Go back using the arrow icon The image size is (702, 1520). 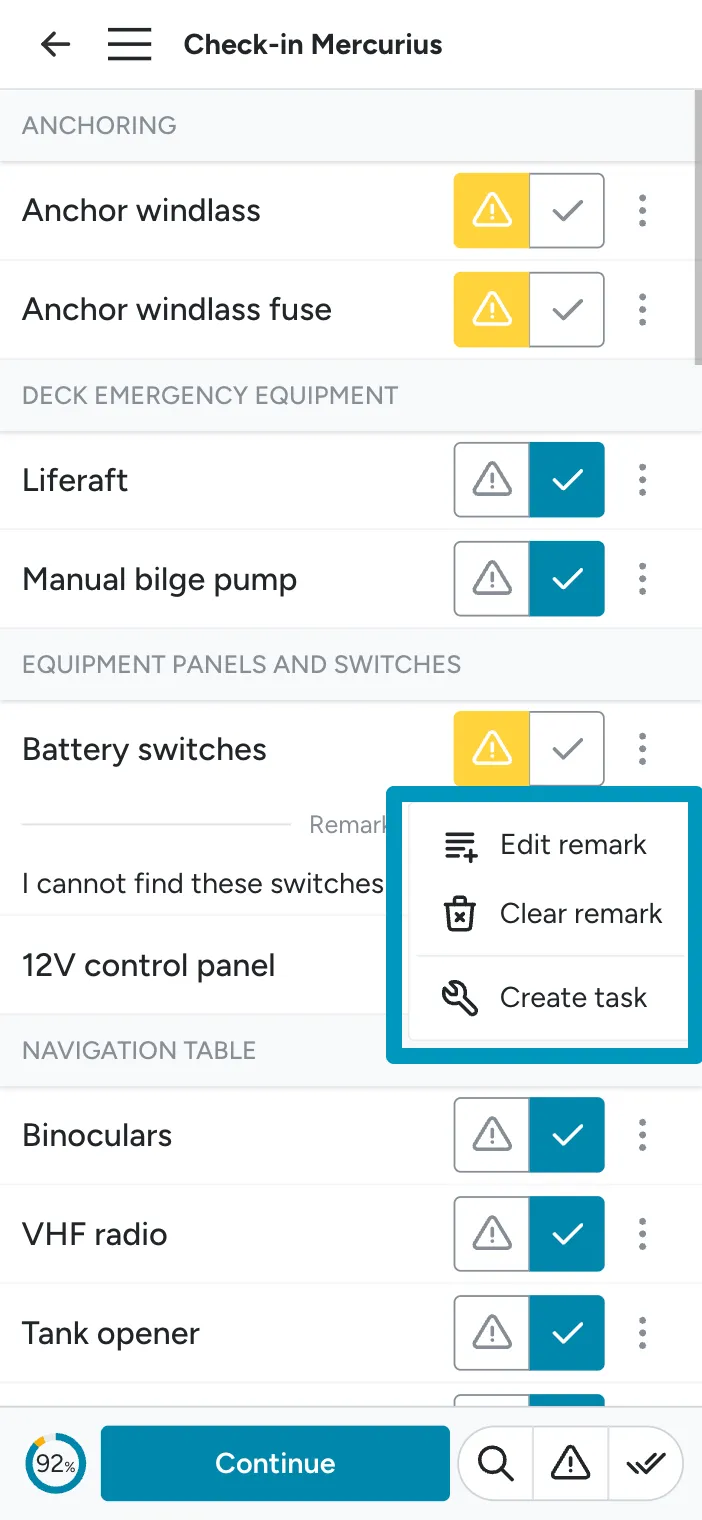click(55, 45)
